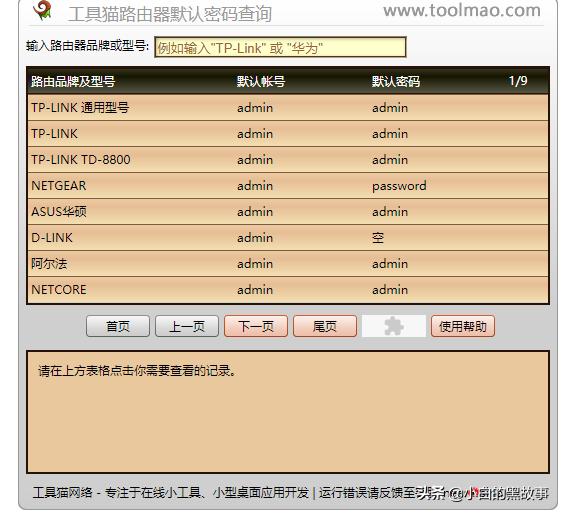Open the www.toolmao.com link
Screen dimensions: 561x513
462,11
